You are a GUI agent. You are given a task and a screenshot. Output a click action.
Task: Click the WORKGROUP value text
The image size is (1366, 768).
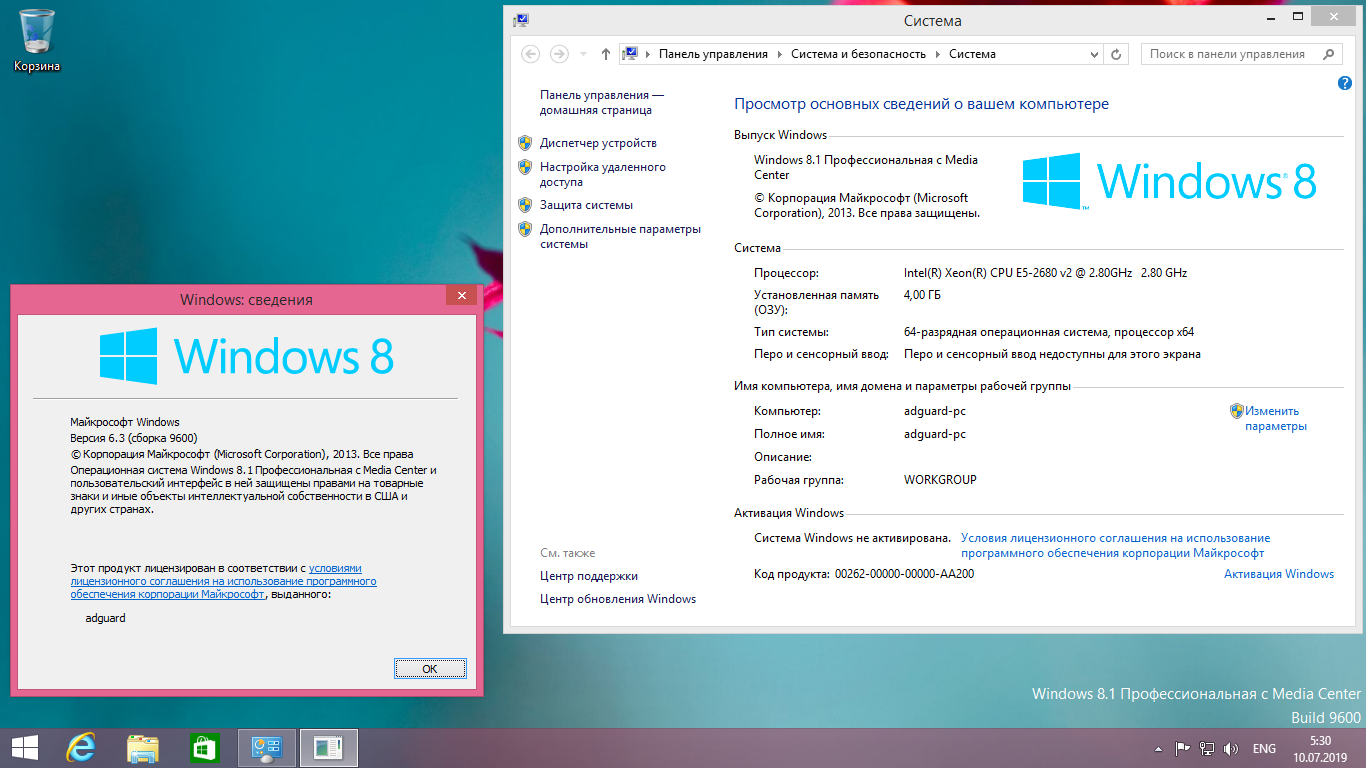tap(940, 480)
